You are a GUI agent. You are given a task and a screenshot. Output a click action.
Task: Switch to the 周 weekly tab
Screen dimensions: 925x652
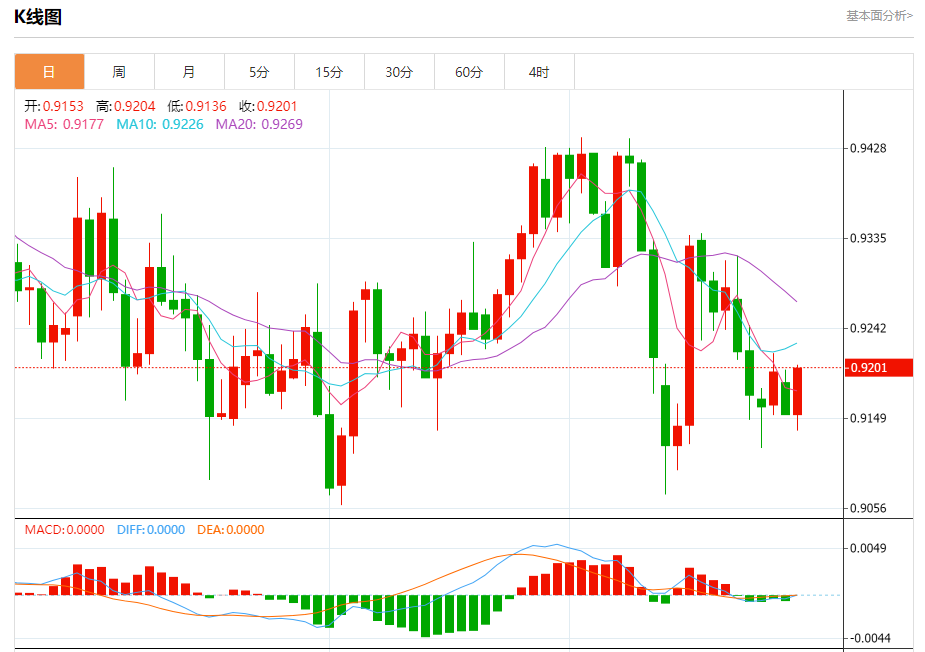pos(119,72)
